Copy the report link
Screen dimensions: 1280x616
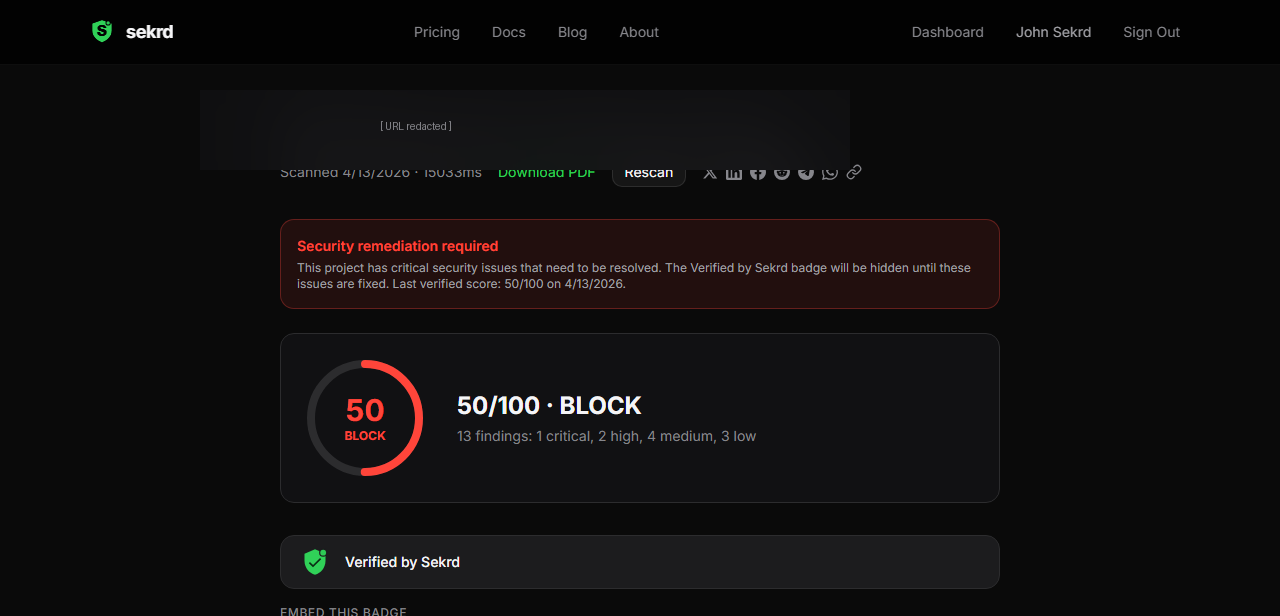click(x=853, y=172)
